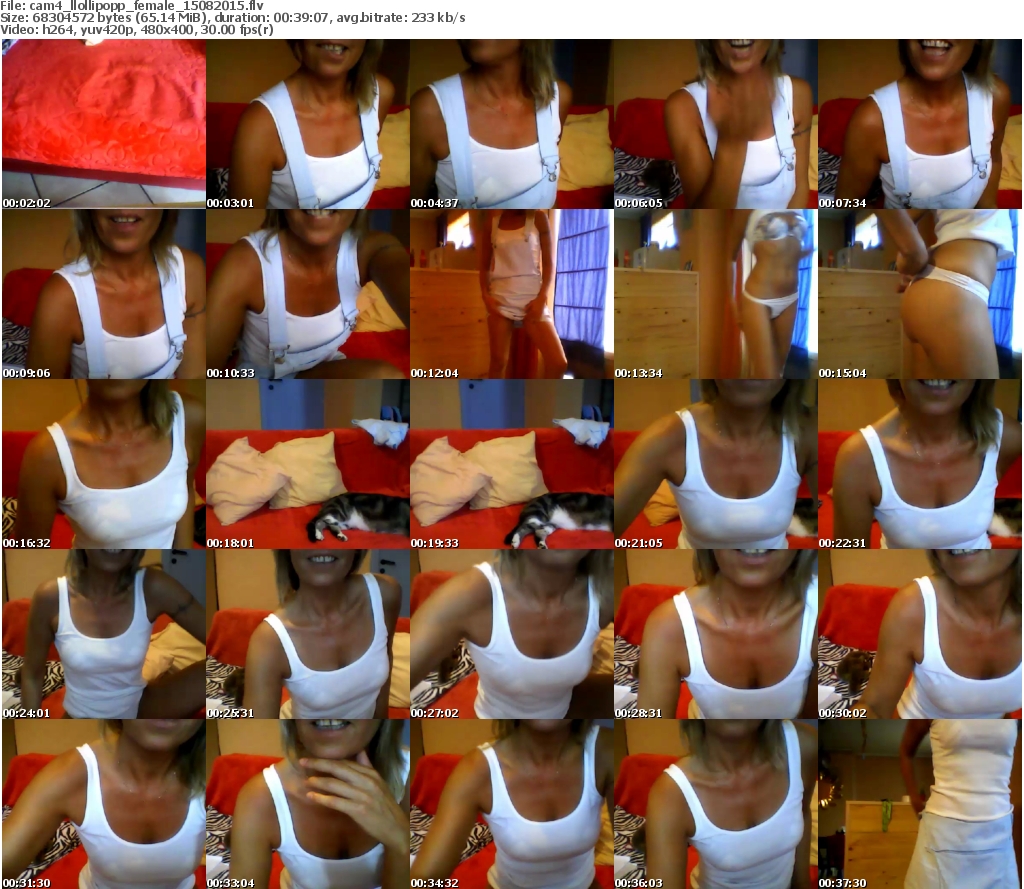Select the Size and duration info line
Image resolution: width=1024 pixels, height=889 pixels.
tap(232, 18)
